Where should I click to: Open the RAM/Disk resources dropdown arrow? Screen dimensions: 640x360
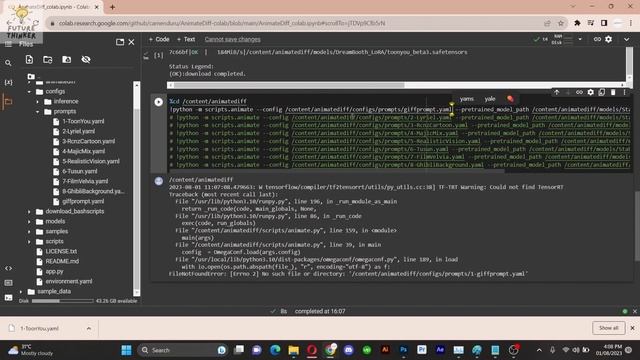click(x=580, y=39)
